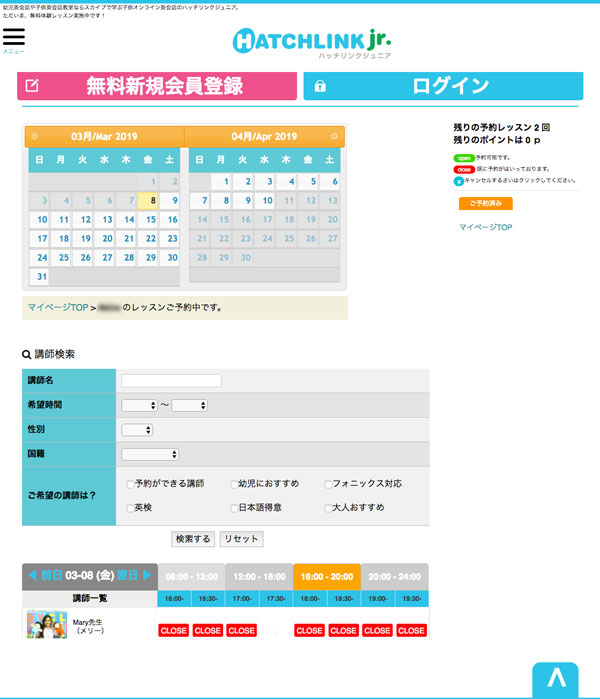600x699 pixels.
Task: Click the scroll-to-top arrow button
Action: pos(556,680)
